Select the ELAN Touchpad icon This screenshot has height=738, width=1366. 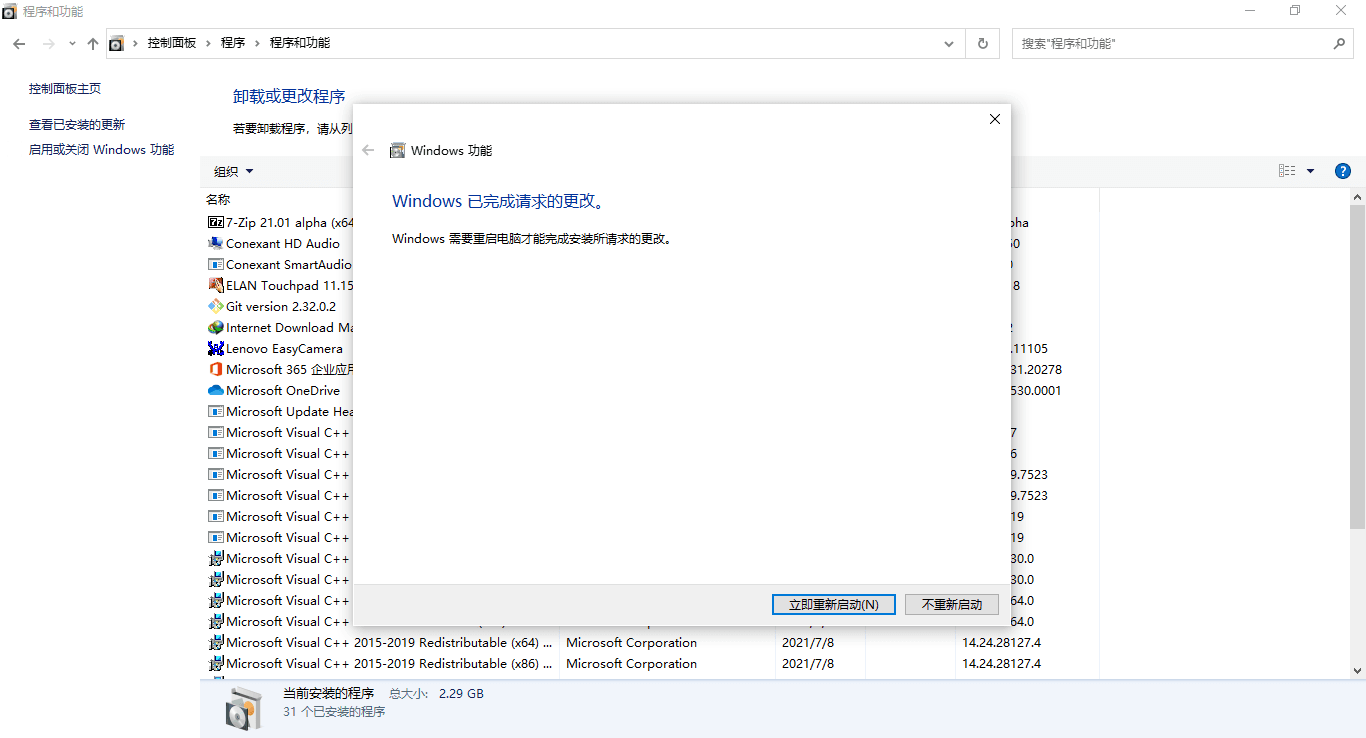point(216,285)
